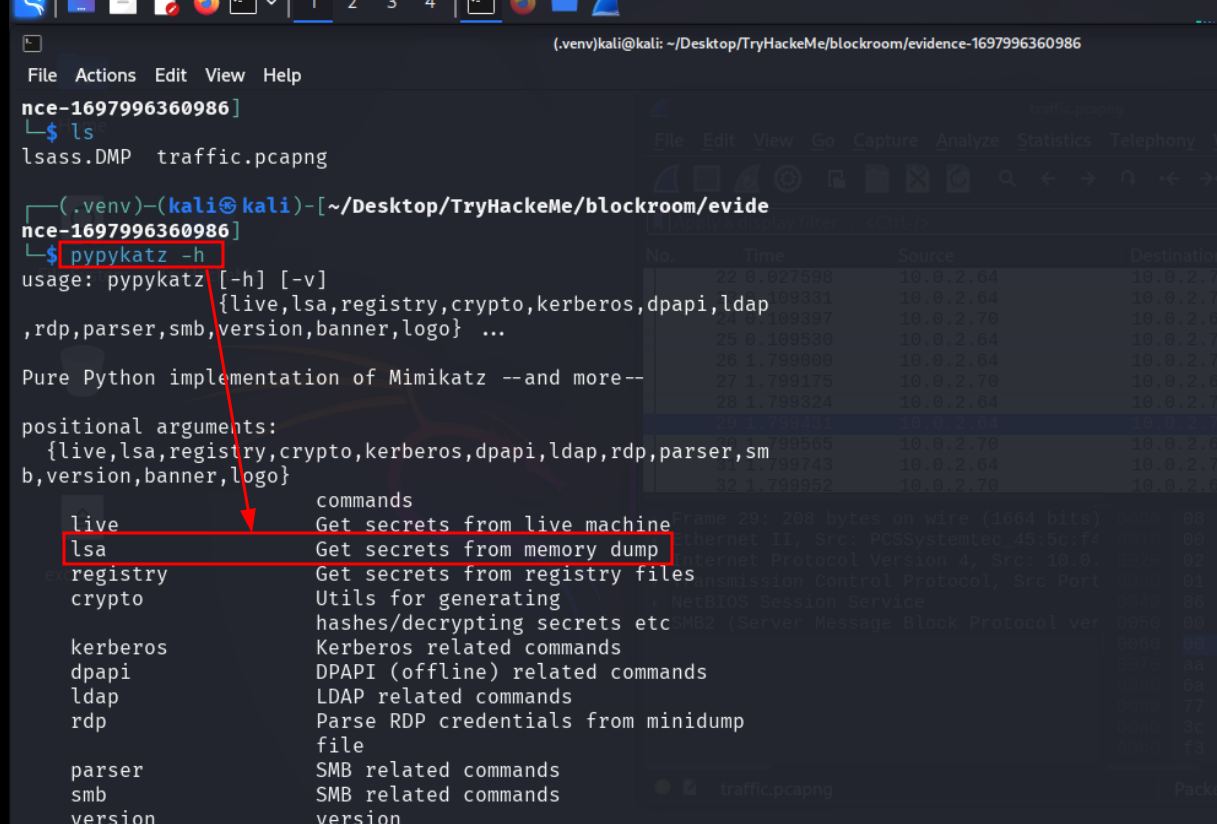The width and height of the screenshot is (1217, 824).
Task: Click the 'parser' command in help list
Action: point(107,770)
